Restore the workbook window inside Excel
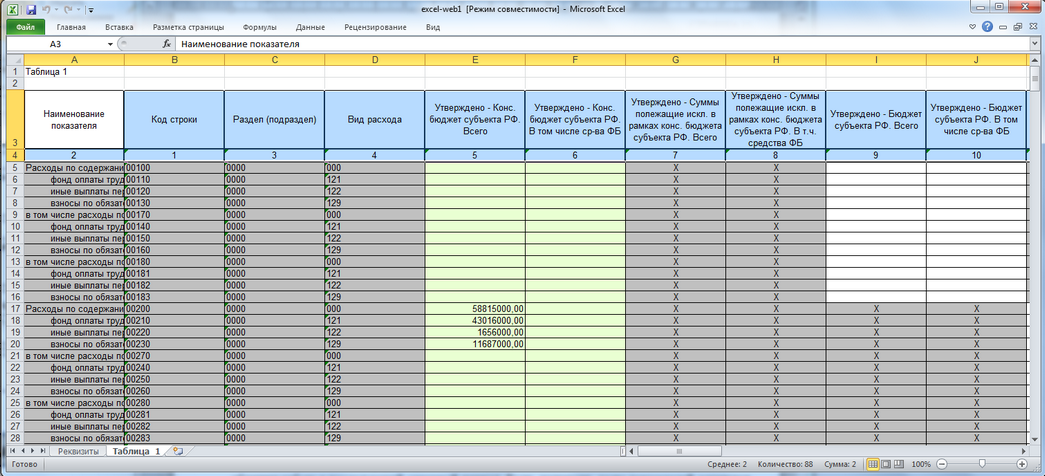The width and height of the screenshot is (1045, 476). (x=1017, y=27)
